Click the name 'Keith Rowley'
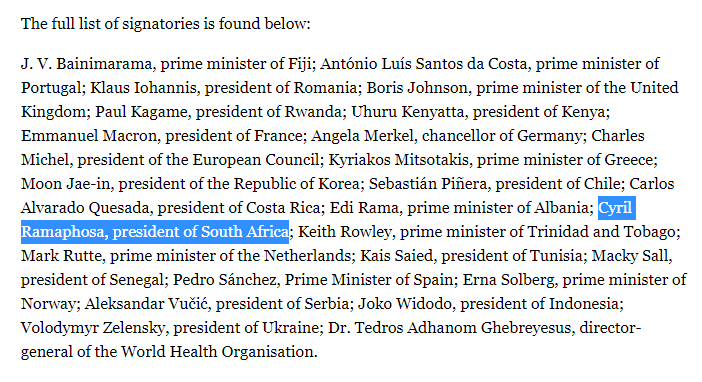702x382 pixels. (345, 232)
